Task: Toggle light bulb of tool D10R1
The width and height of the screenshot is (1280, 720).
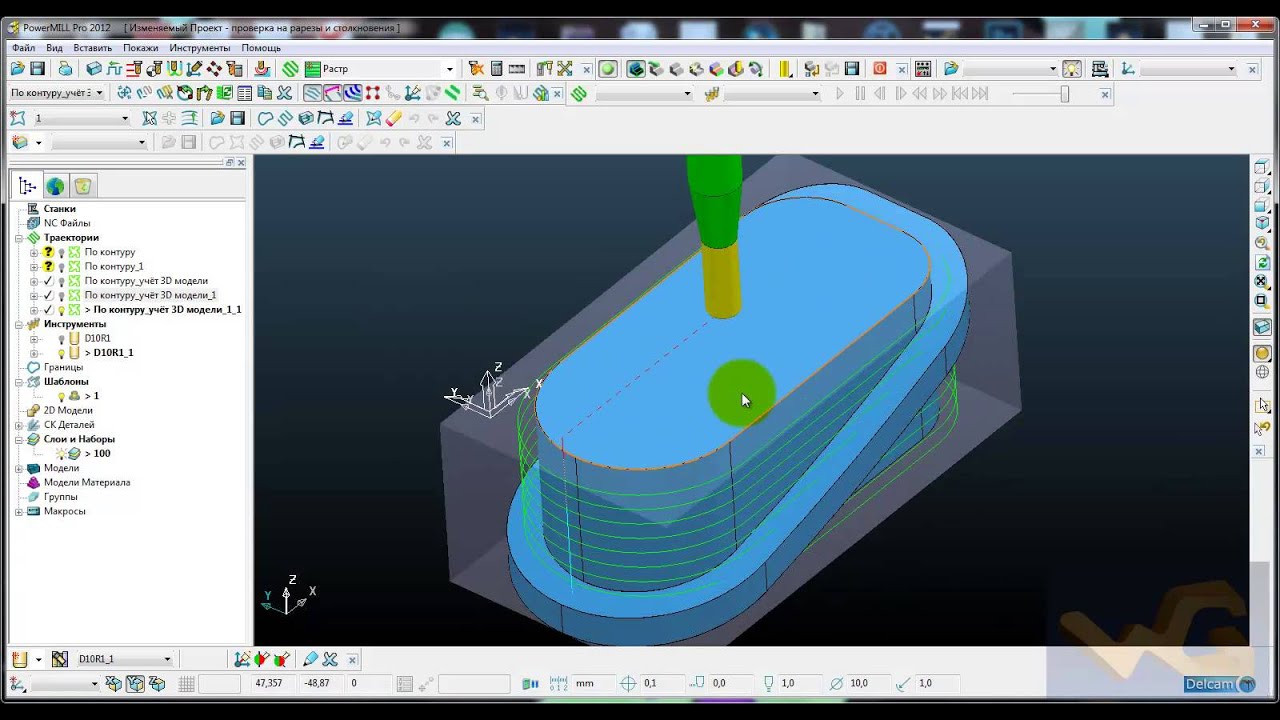Action: 62,339
